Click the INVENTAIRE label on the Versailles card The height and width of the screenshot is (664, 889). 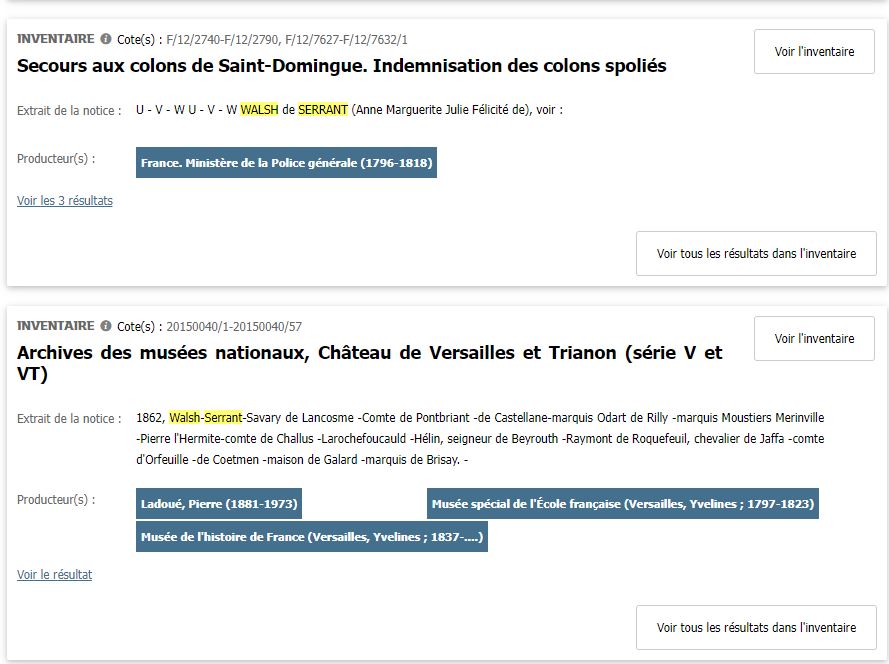[x=56, y=326]
